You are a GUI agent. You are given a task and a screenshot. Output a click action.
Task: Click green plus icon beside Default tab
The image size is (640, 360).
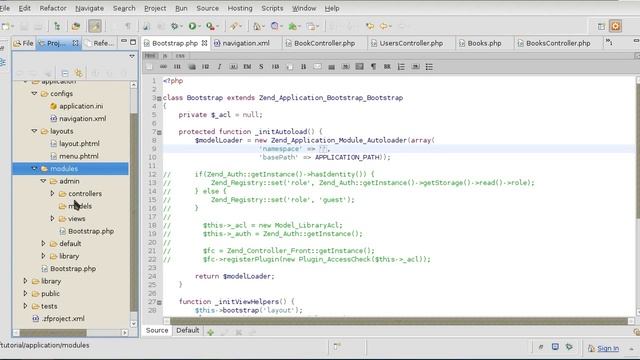[211, 332]
